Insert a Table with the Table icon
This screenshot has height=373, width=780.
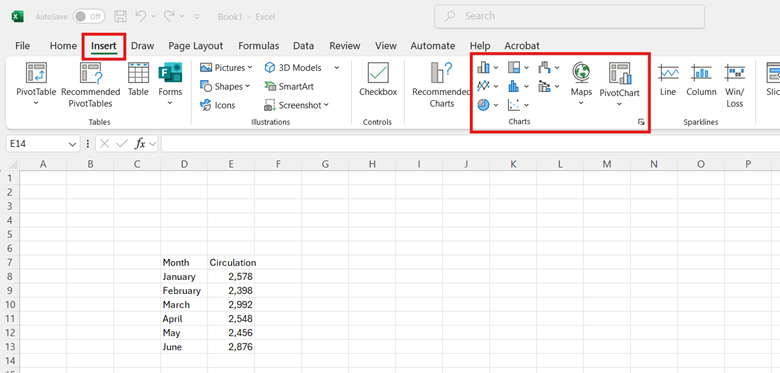pyautogui.click(x=138, y=73)
